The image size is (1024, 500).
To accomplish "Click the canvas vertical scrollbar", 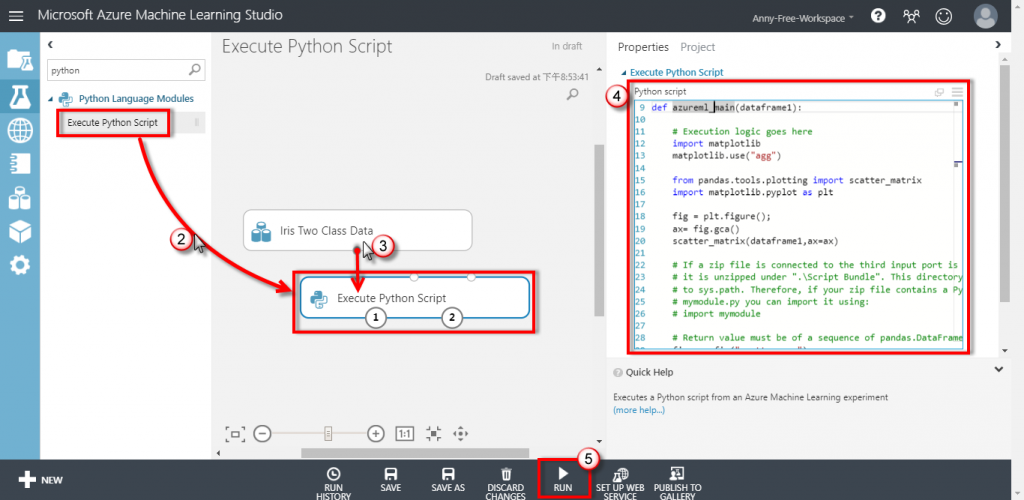I will tap(598, 230).
